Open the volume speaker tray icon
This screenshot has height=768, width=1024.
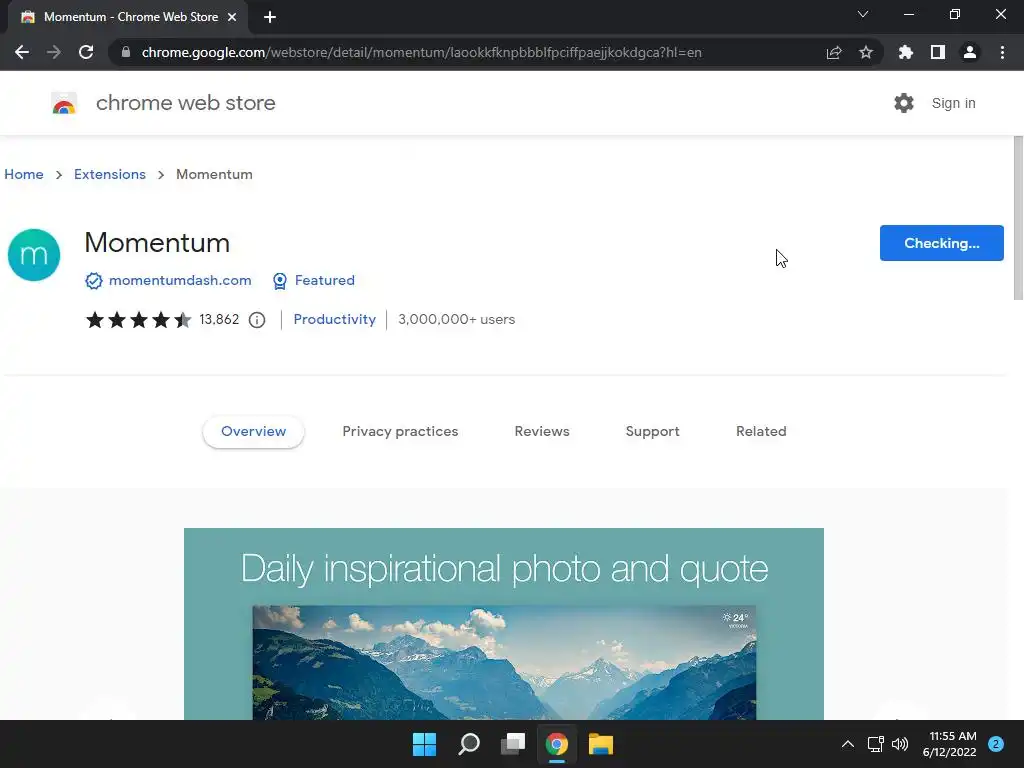pos(900,744)
